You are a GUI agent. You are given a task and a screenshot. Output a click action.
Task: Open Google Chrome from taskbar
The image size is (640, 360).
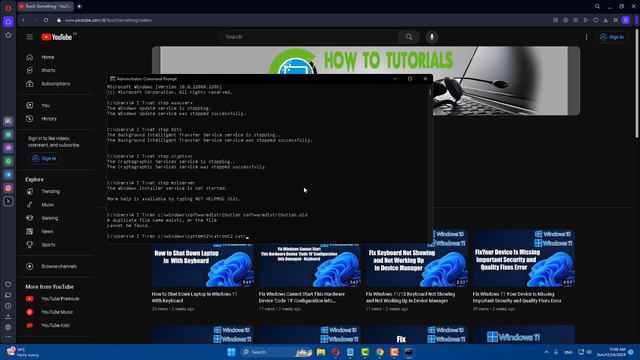380,352
